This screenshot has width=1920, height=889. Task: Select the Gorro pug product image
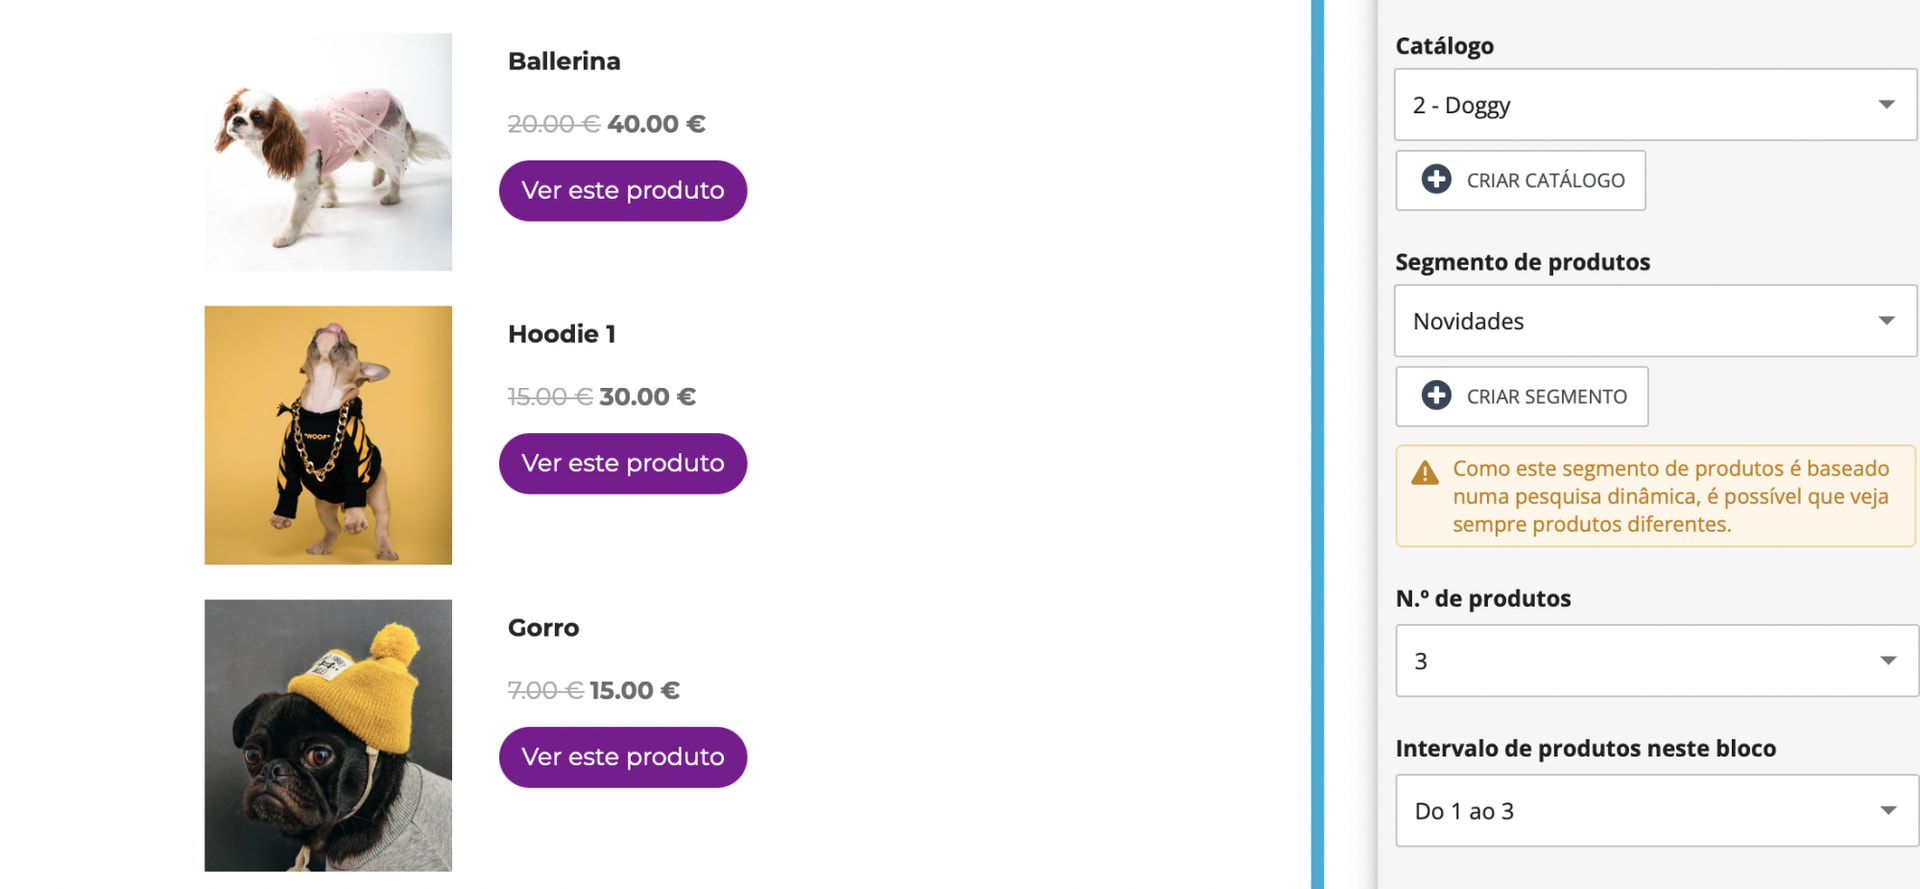pyautogui.click(x=328, y=735)
